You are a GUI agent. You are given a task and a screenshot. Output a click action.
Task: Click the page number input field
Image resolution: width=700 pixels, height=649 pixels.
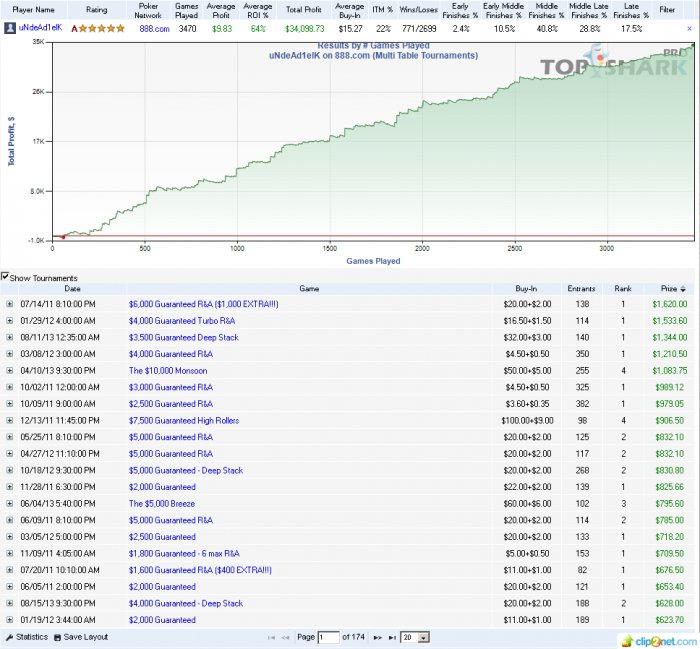pyautogui.click(x=328, y=637)
